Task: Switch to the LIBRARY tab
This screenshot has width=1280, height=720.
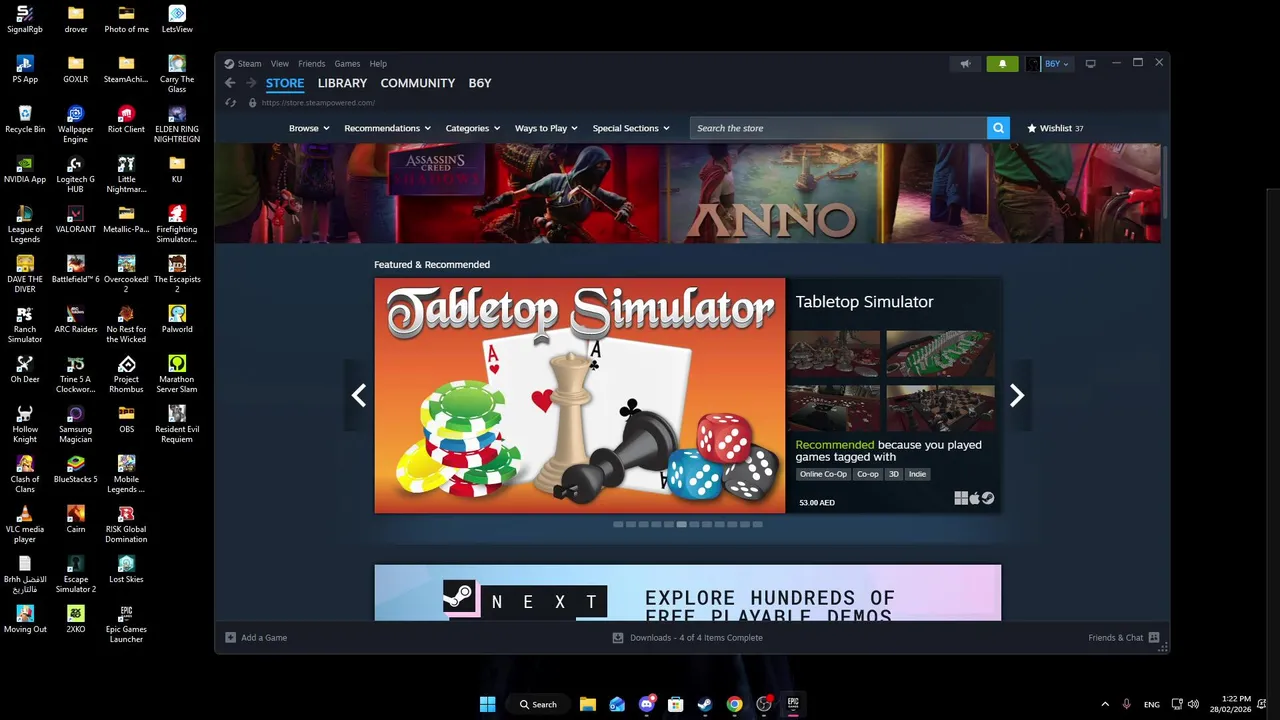Action: coord(342,83)
